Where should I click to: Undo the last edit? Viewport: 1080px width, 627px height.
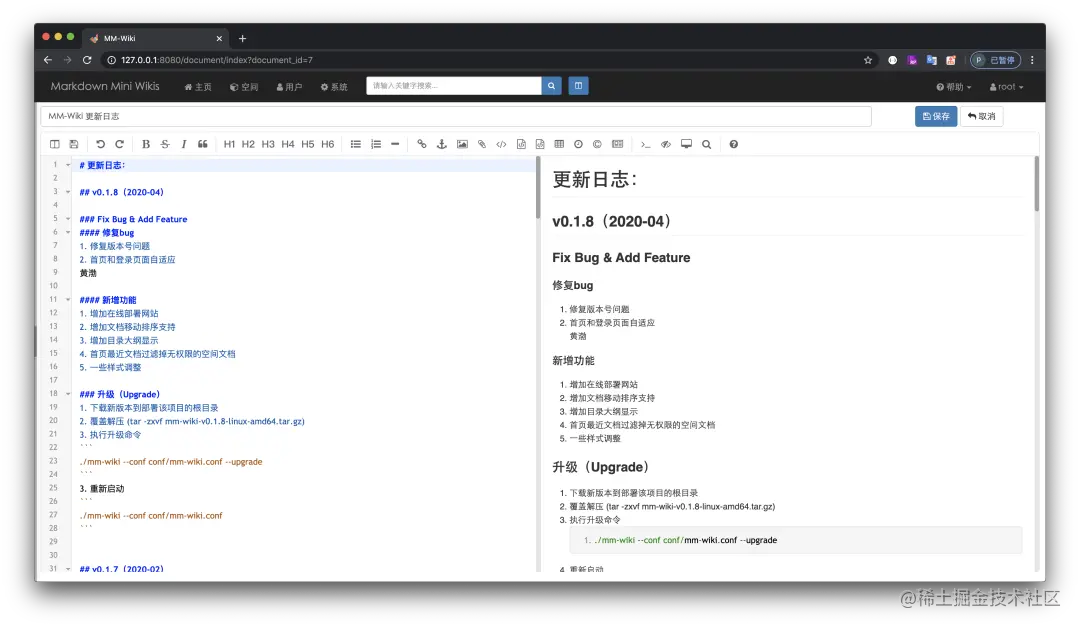click(x=100, y=144)
